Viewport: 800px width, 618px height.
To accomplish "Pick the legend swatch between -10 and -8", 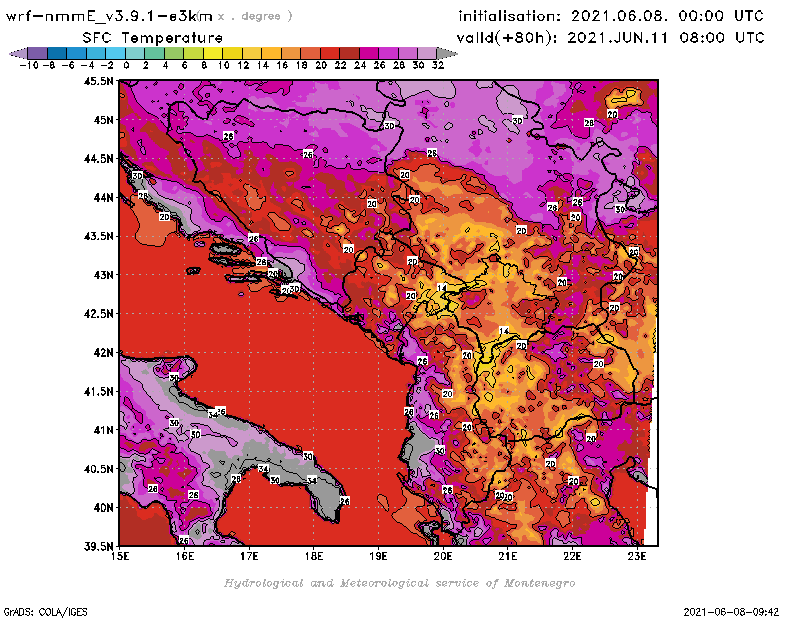I will 38,54.
